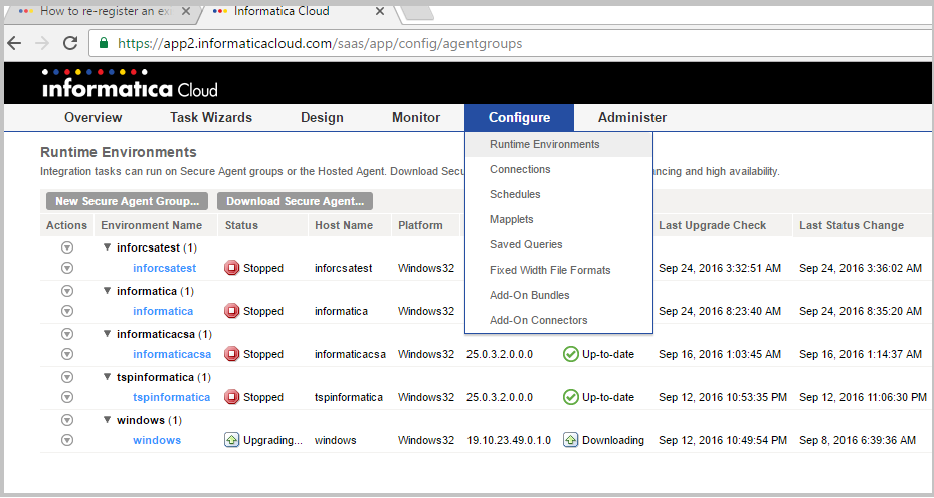Click the Configure tab
This screenshot has height=498, width=934.
click(519, 117)
